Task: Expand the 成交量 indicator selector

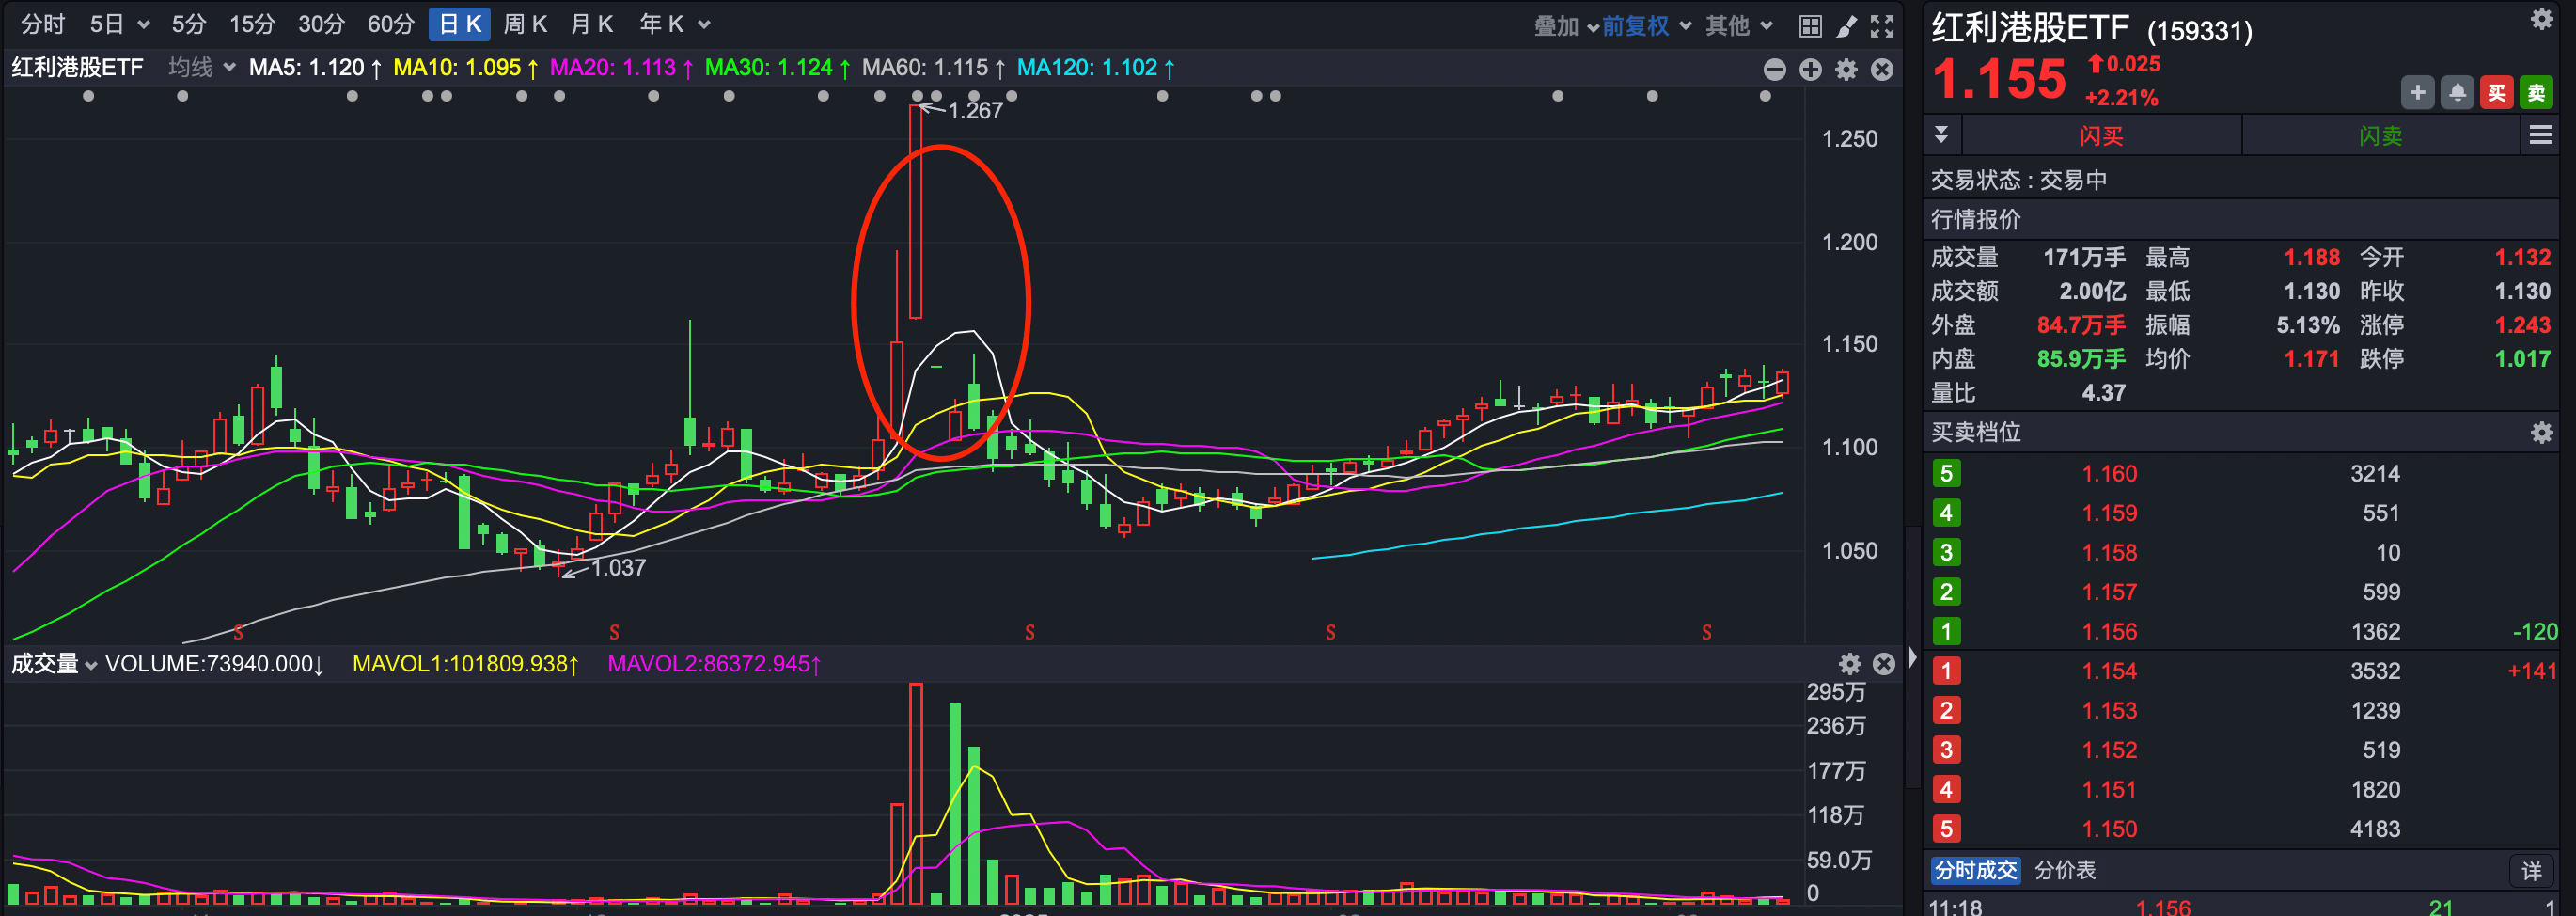Action: click(54, 664)
